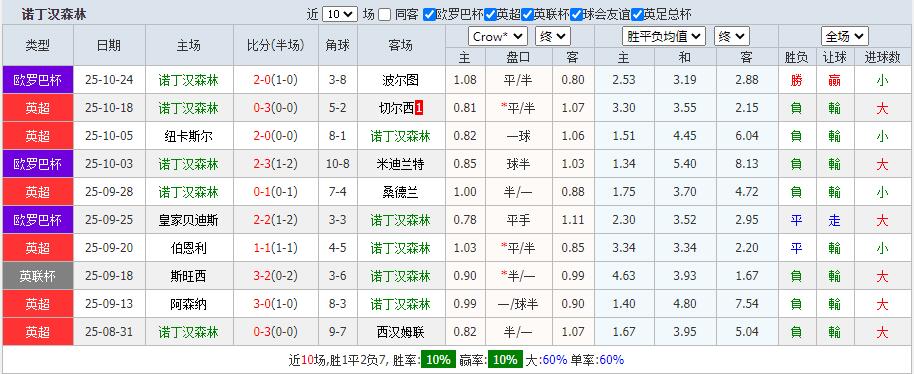Click score 2-2(1-2) for 皇家贝迪斯 match
This screenshot has height=374, width=914.
tap(275, 220)
